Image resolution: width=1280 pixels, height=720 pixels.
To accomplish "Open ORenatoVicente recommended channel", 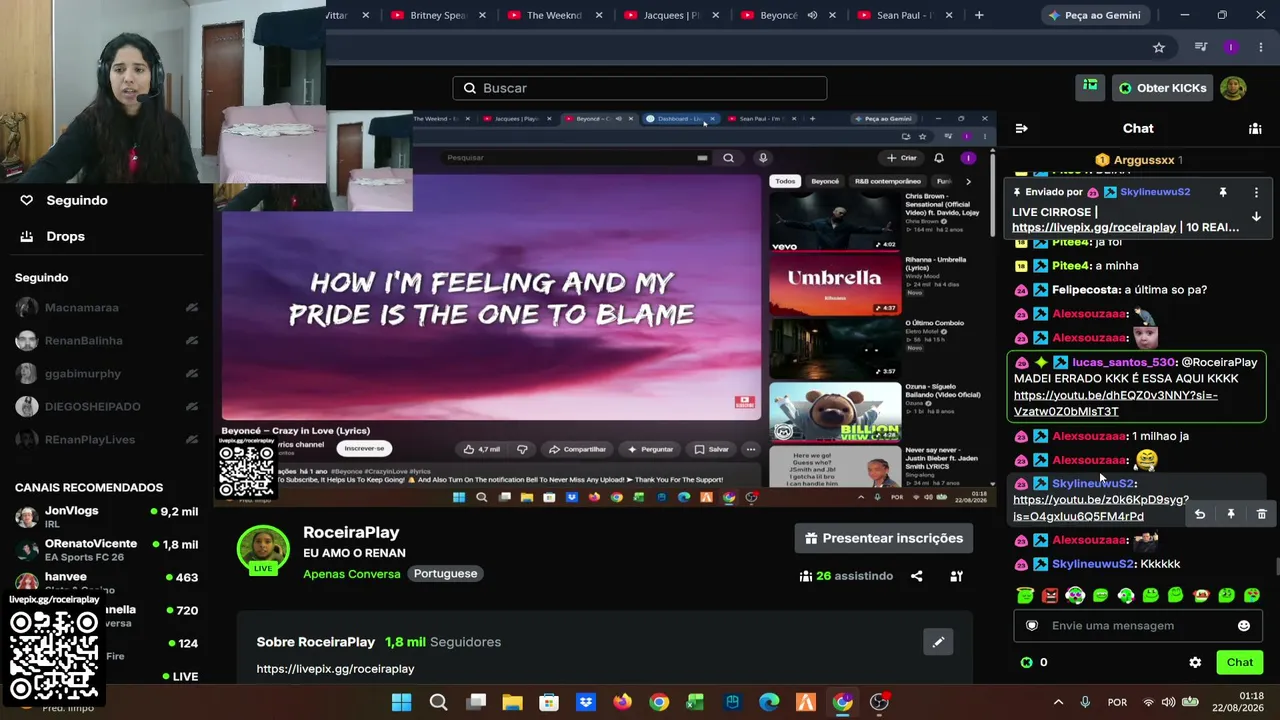I will (x=106, y=550).
